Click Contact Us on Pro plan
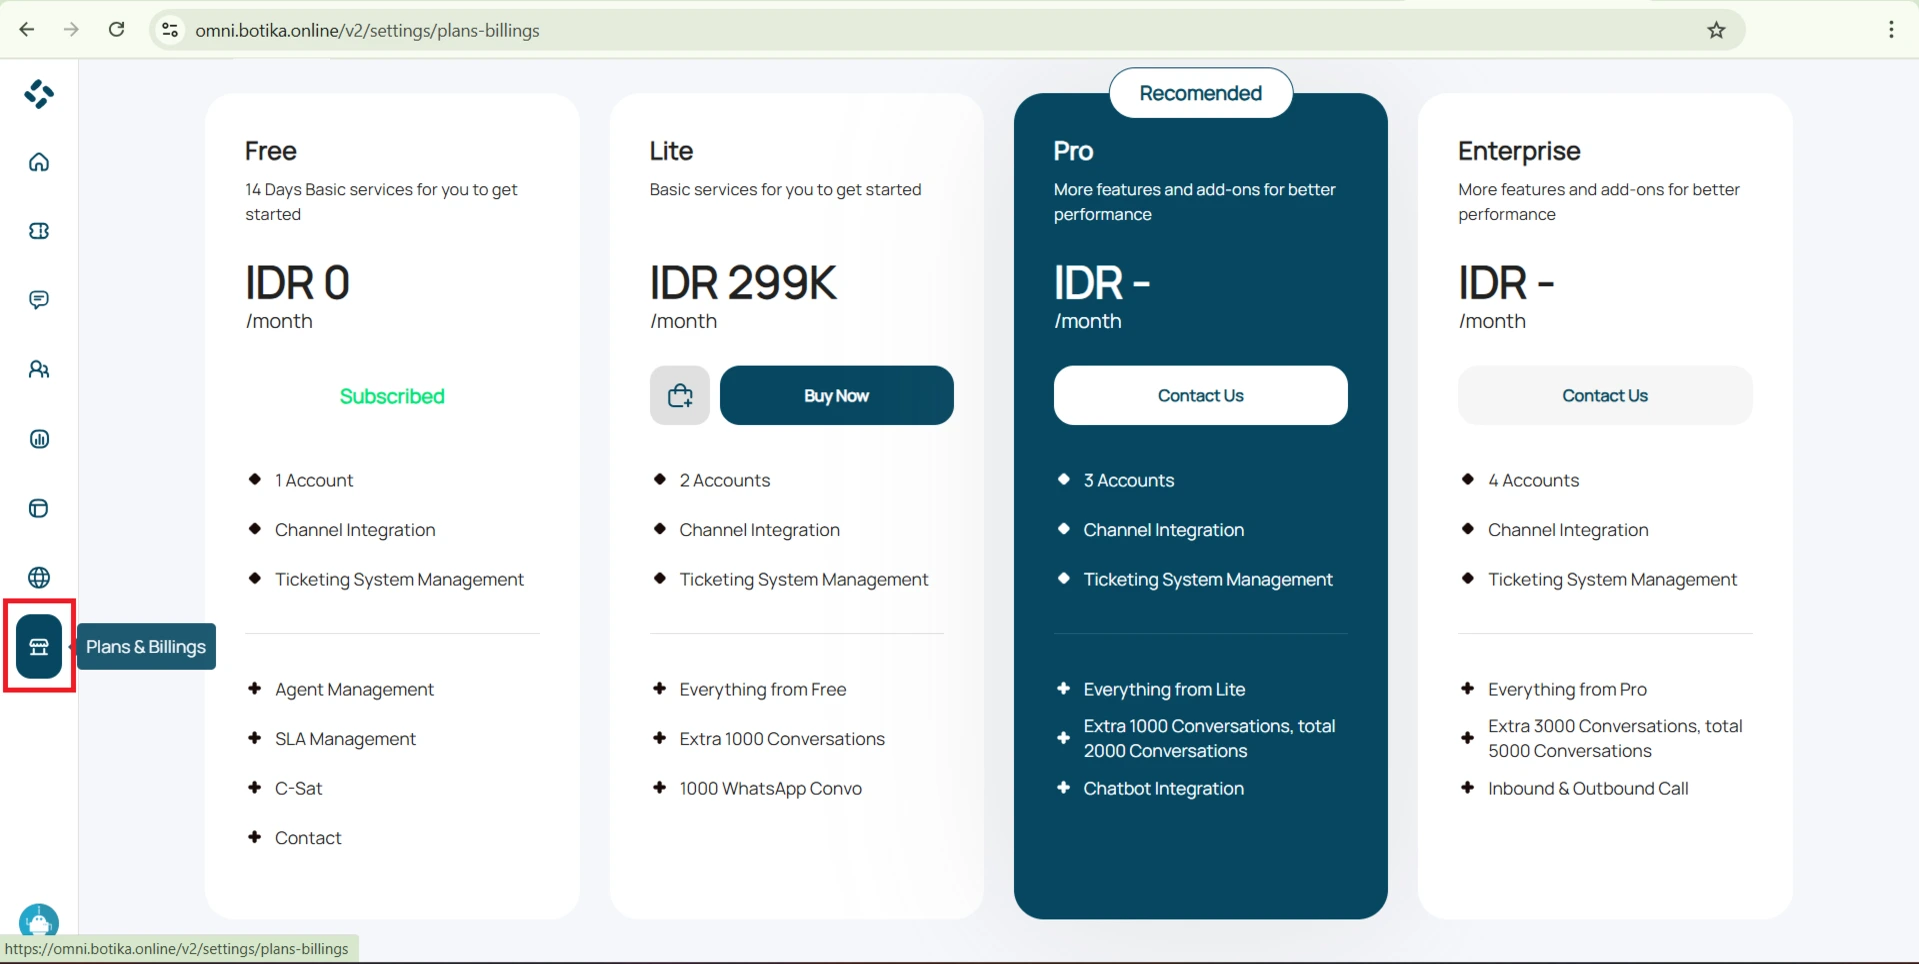Viewport: 1919px width, 964px height. (x=1200, y=396)
